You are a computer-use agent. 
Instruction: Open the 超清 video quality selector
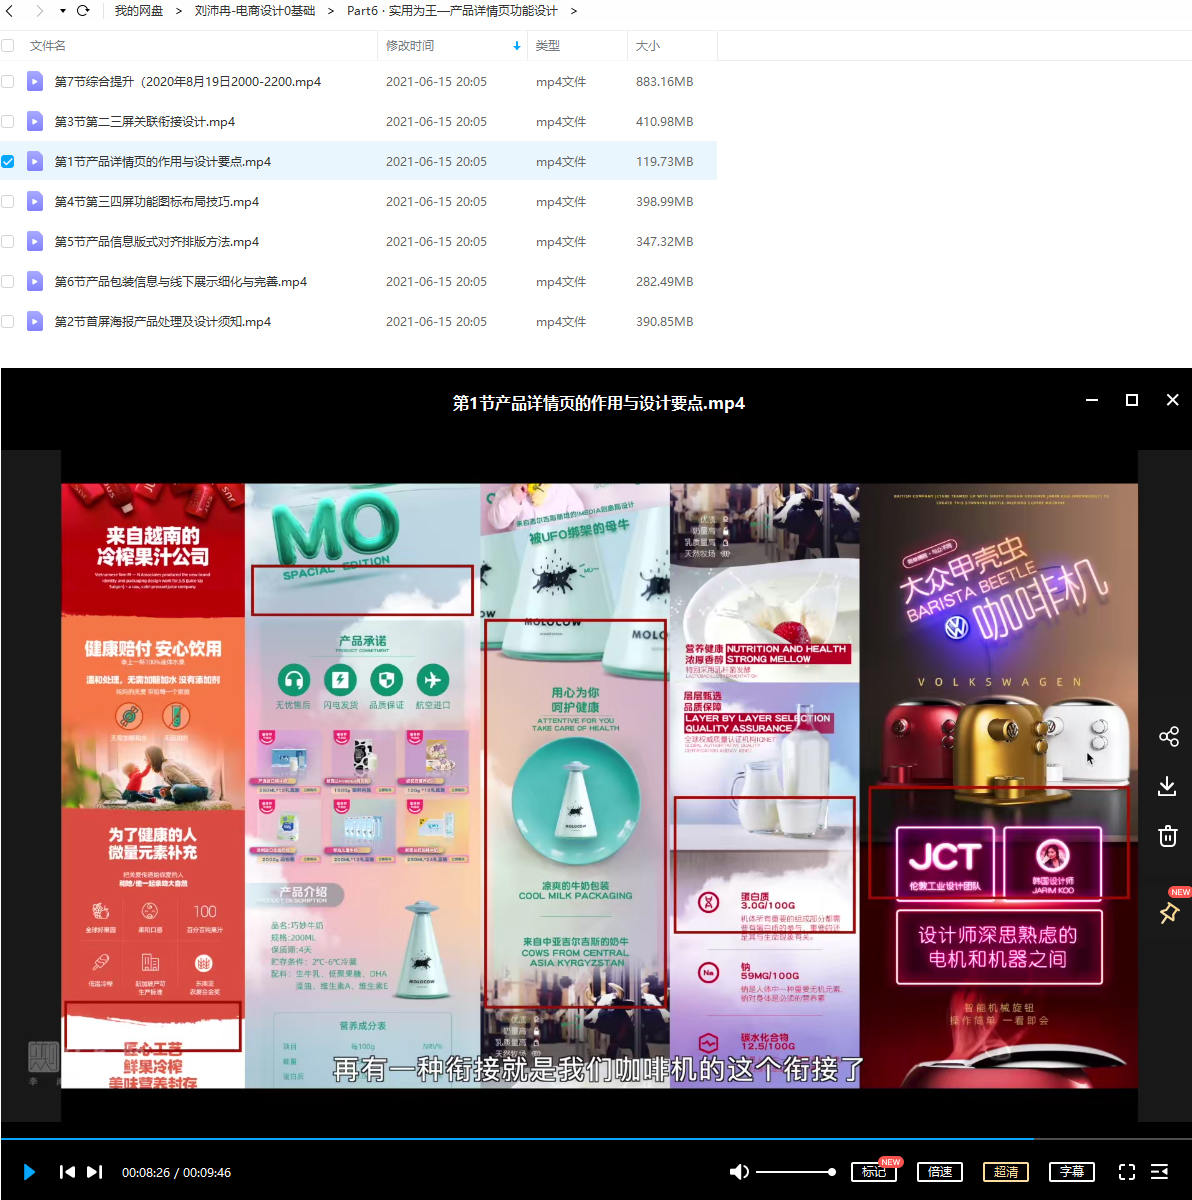(1006, 1172)
